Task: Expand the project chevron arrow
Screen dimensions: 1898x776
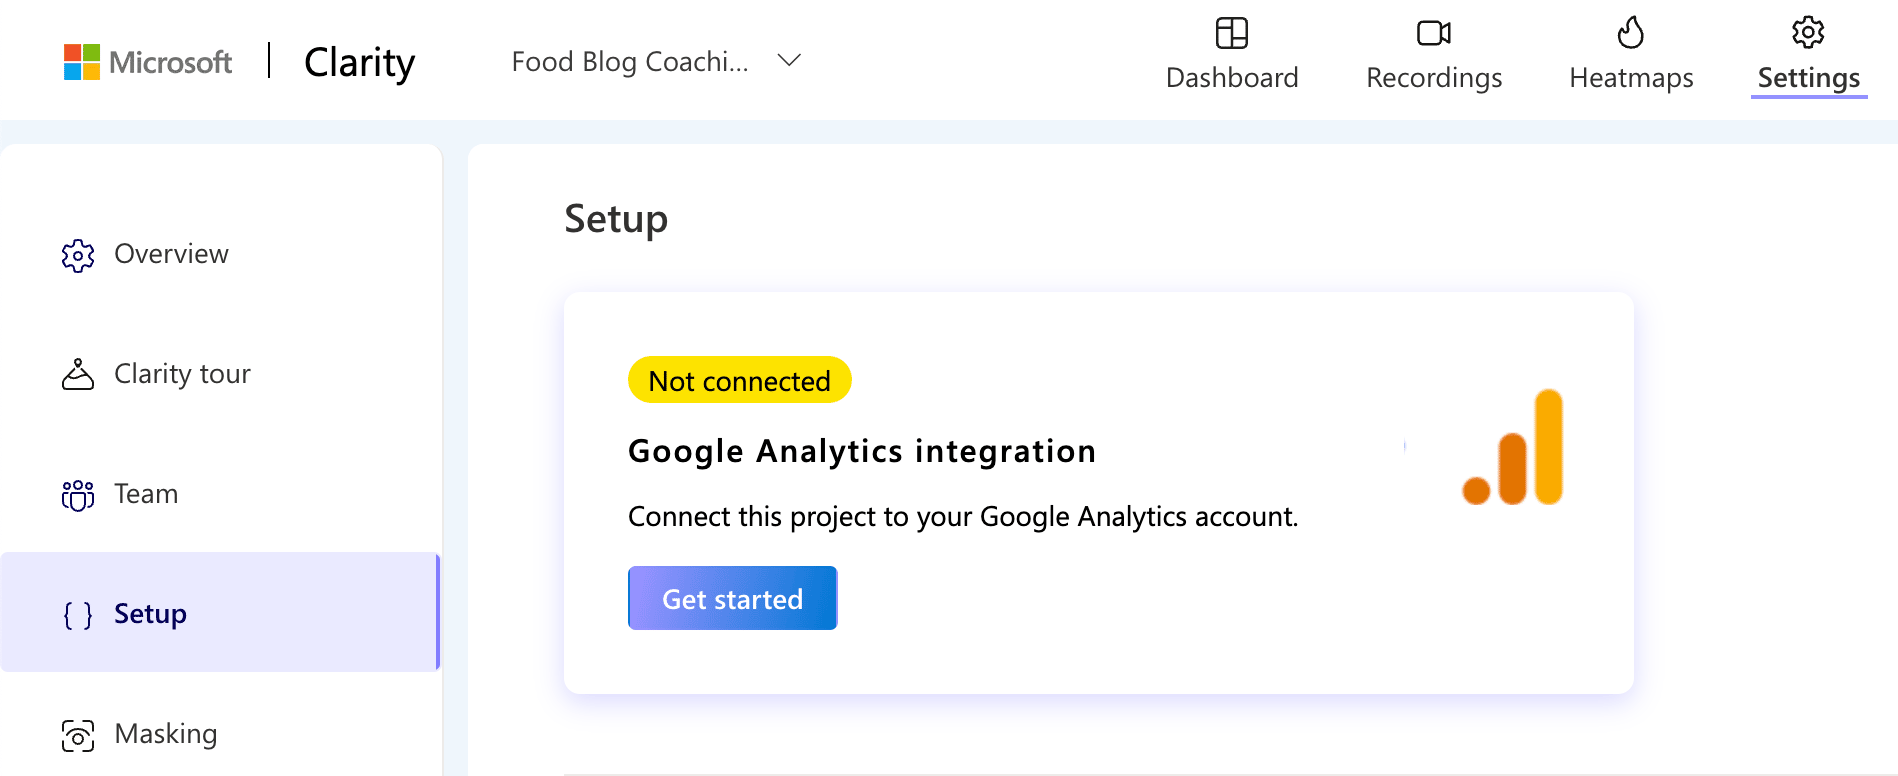Action: tap(789, 60)
